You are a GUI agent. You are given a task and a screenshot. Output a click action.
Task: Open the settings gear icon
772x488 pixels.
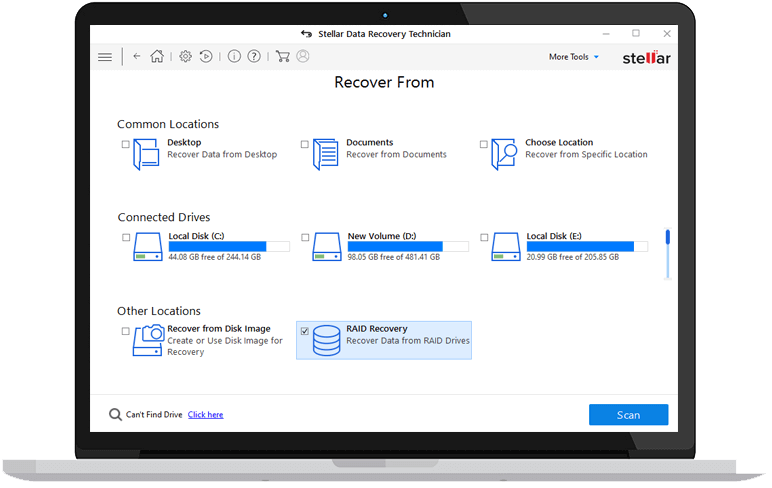pos(185,57)
